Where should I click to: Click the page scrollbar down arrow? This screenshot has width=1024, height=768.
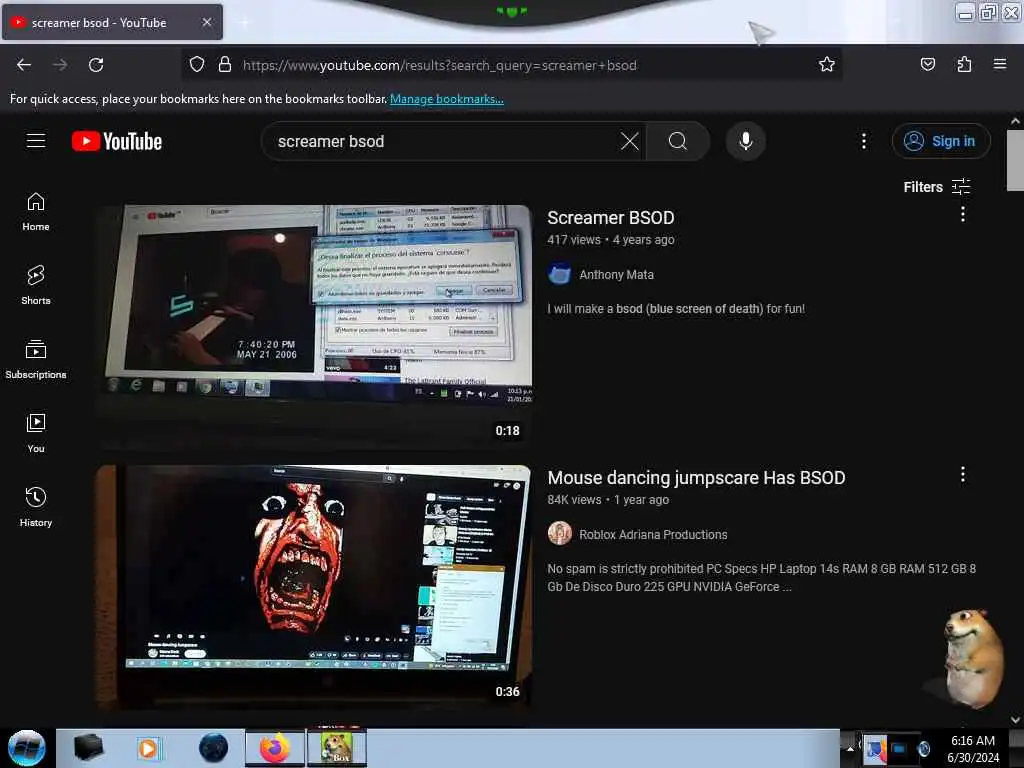[x=1015, y=720]
